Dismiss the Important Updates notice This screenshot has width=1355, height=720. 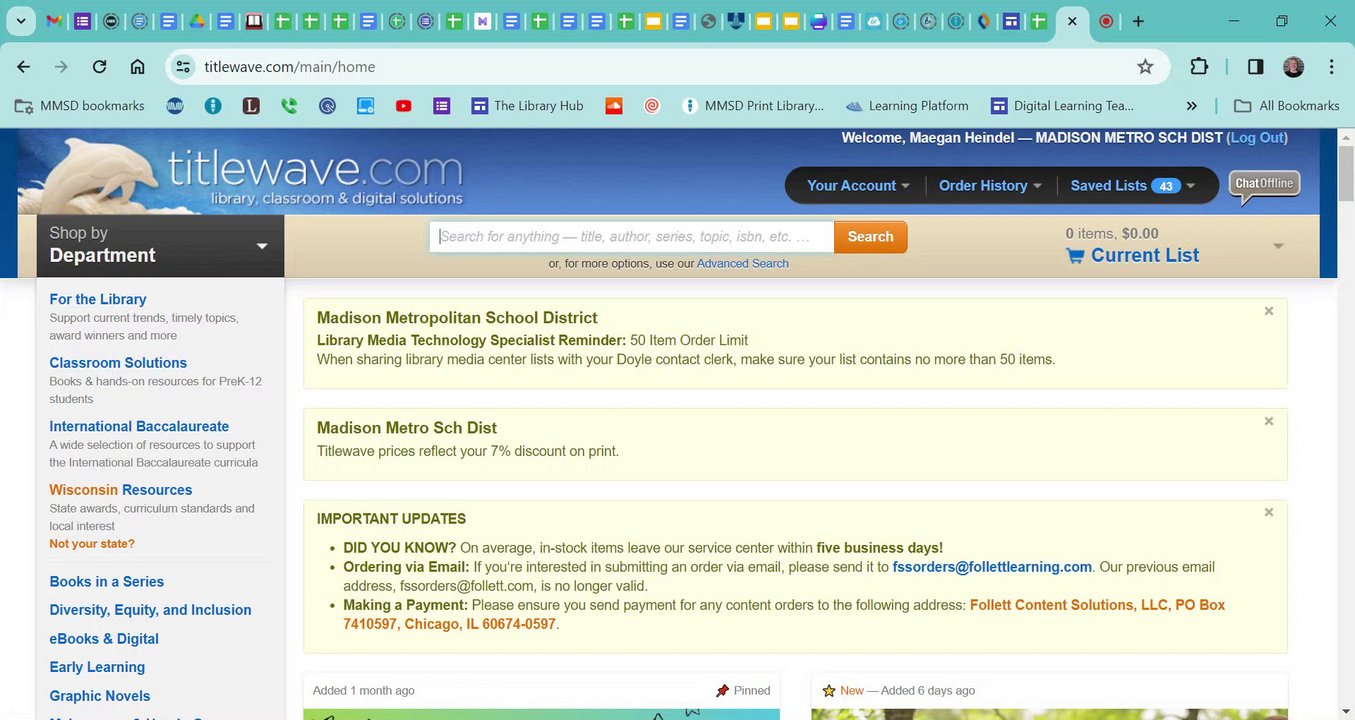pos(1269,512)
